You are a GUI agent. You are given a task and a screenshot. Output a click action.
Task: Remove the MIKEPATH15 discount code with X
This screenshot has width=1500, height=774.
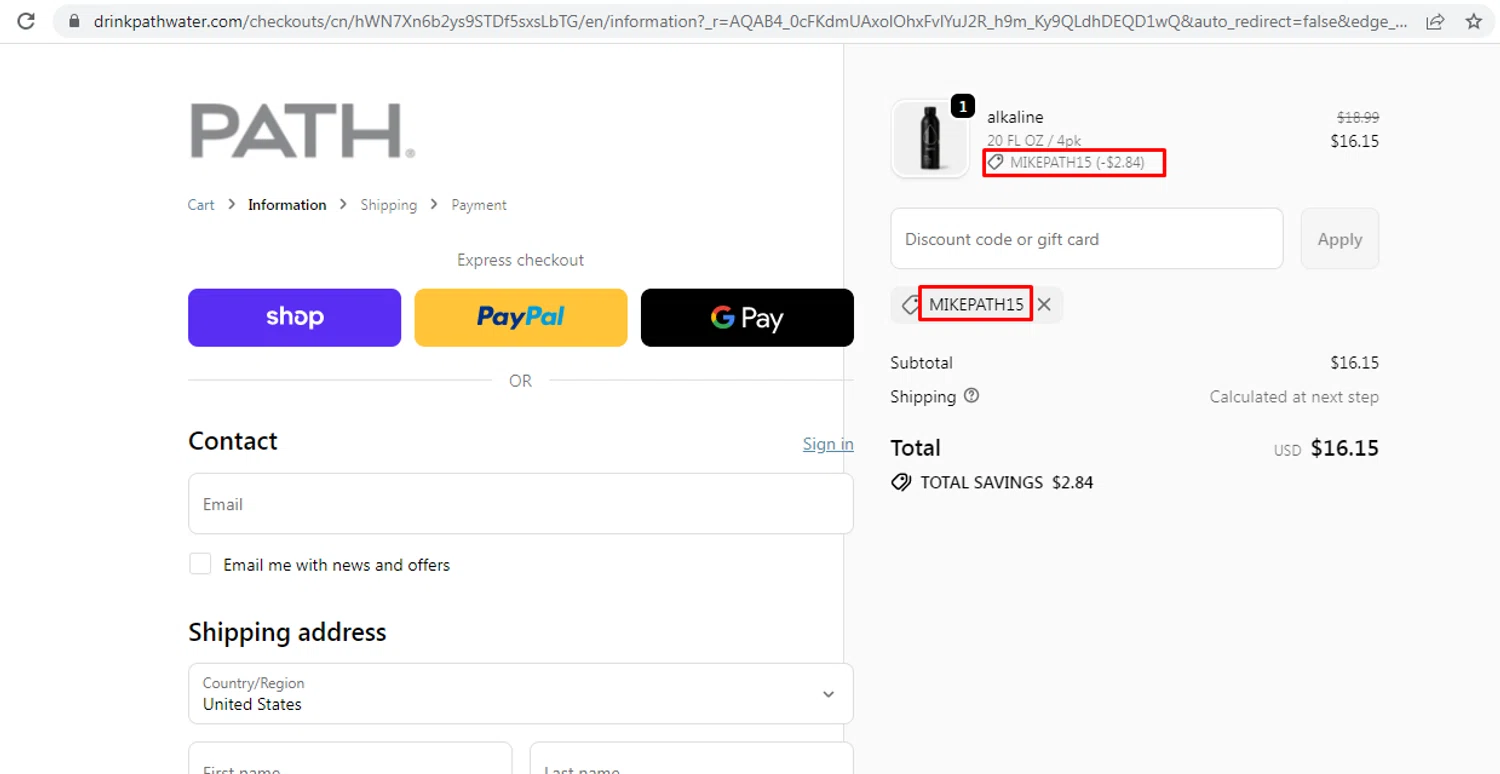1044,305
